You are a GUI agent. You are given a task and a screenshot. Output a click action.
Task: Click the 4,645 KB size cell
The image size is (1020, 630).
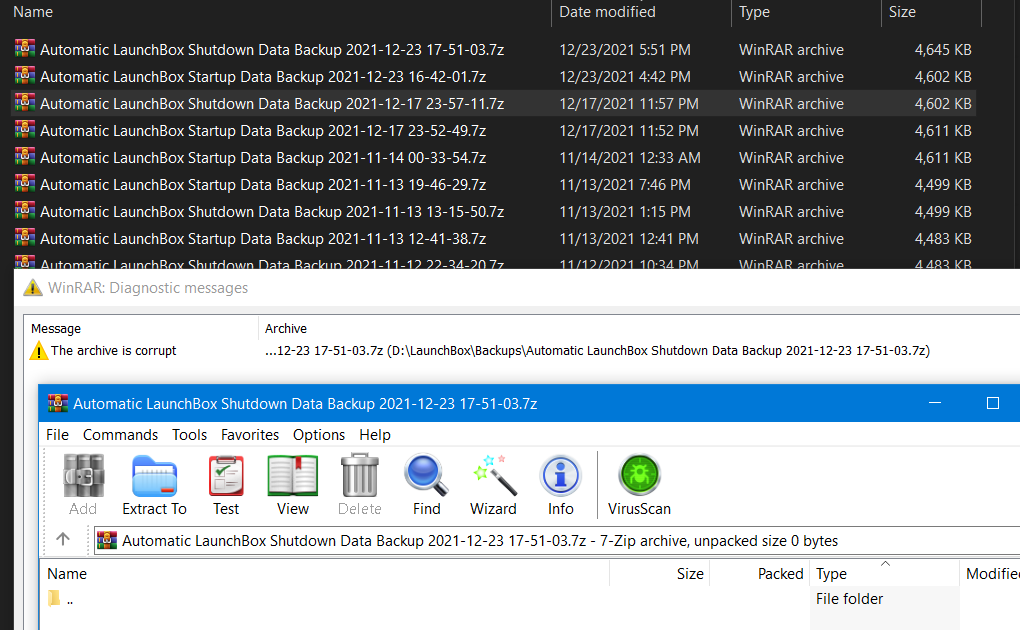943,49
